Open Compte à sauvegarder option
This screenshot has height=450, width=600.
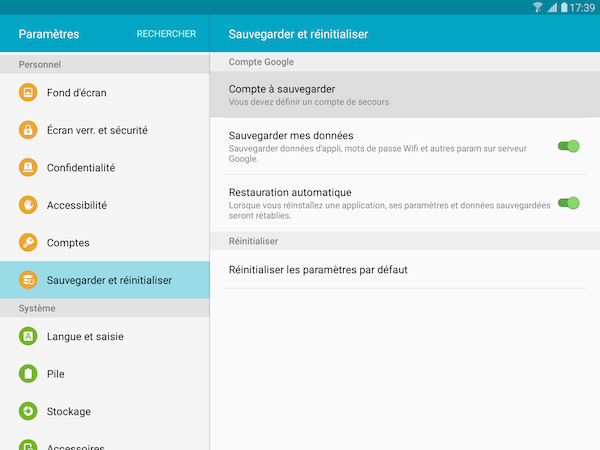pyautogui.click(x=405, y=95)
